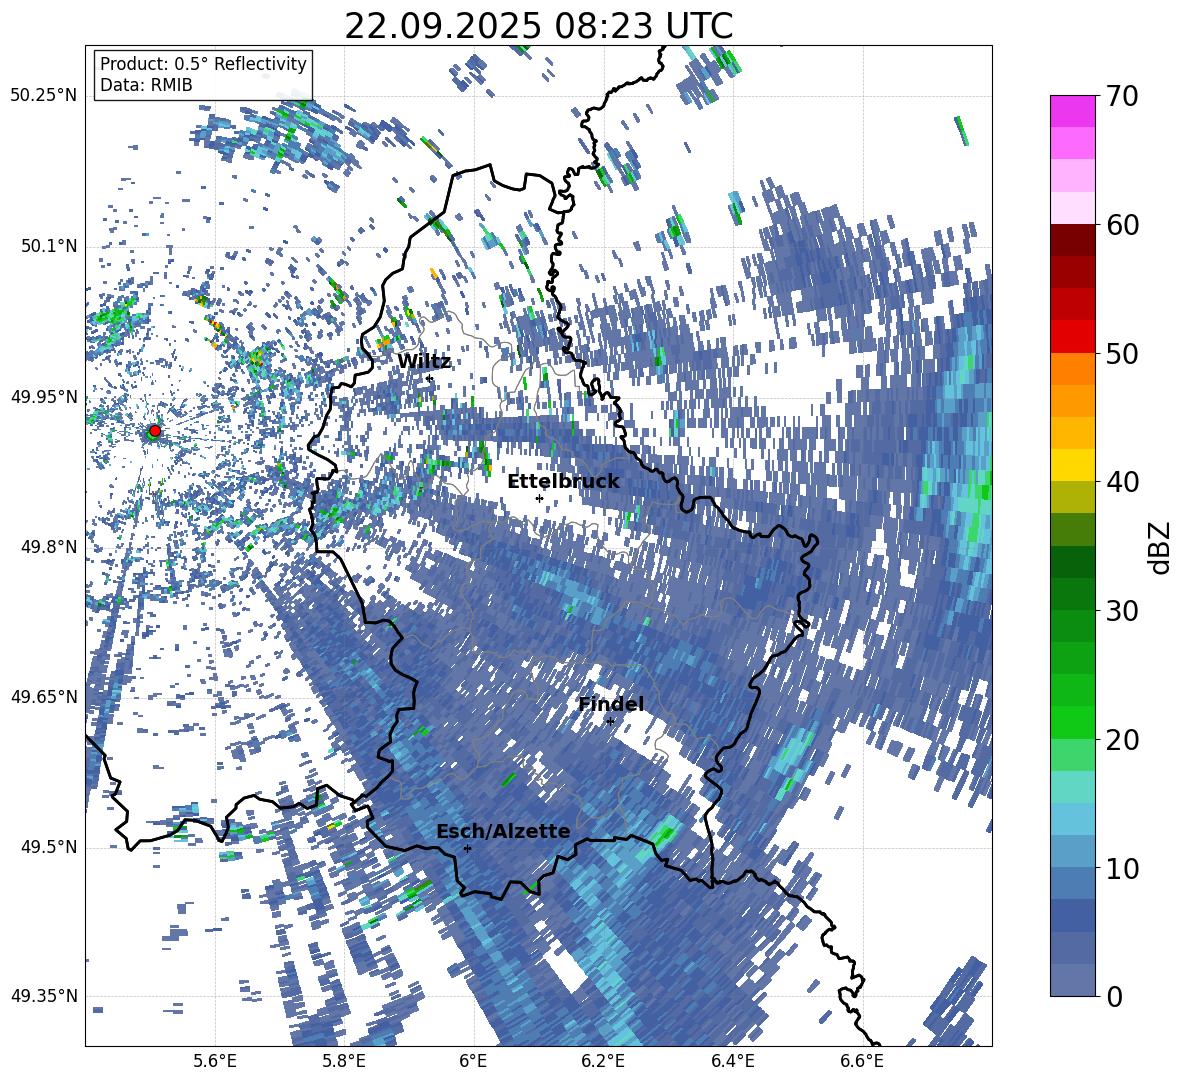This screenshot has width=1184, height=1081.
Task: Click the cross marker below Esch/Alzette
Action: 467,848
